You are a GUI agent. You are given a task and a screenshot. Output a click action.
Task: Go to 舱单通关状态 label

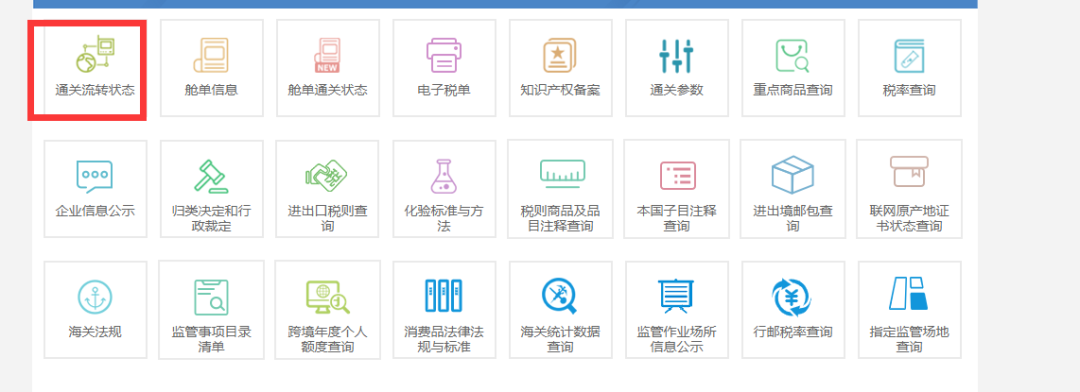click(x=328, y=90)
